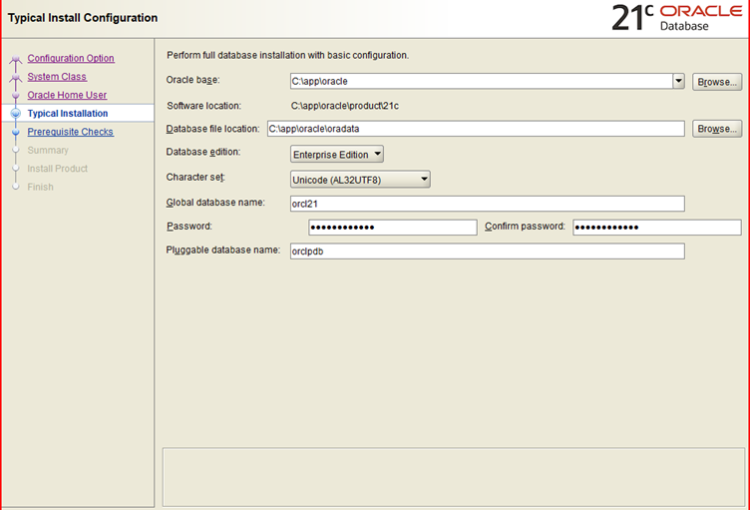
Task: Jump to the Oracle Home User step
Action: point(67,95)
